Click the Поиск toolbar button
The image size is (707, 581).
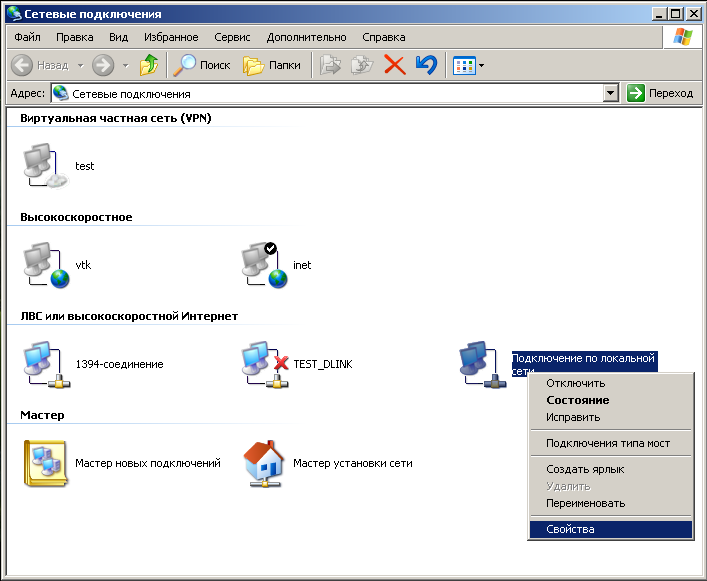pyautogui.click(x=202, y=65)
